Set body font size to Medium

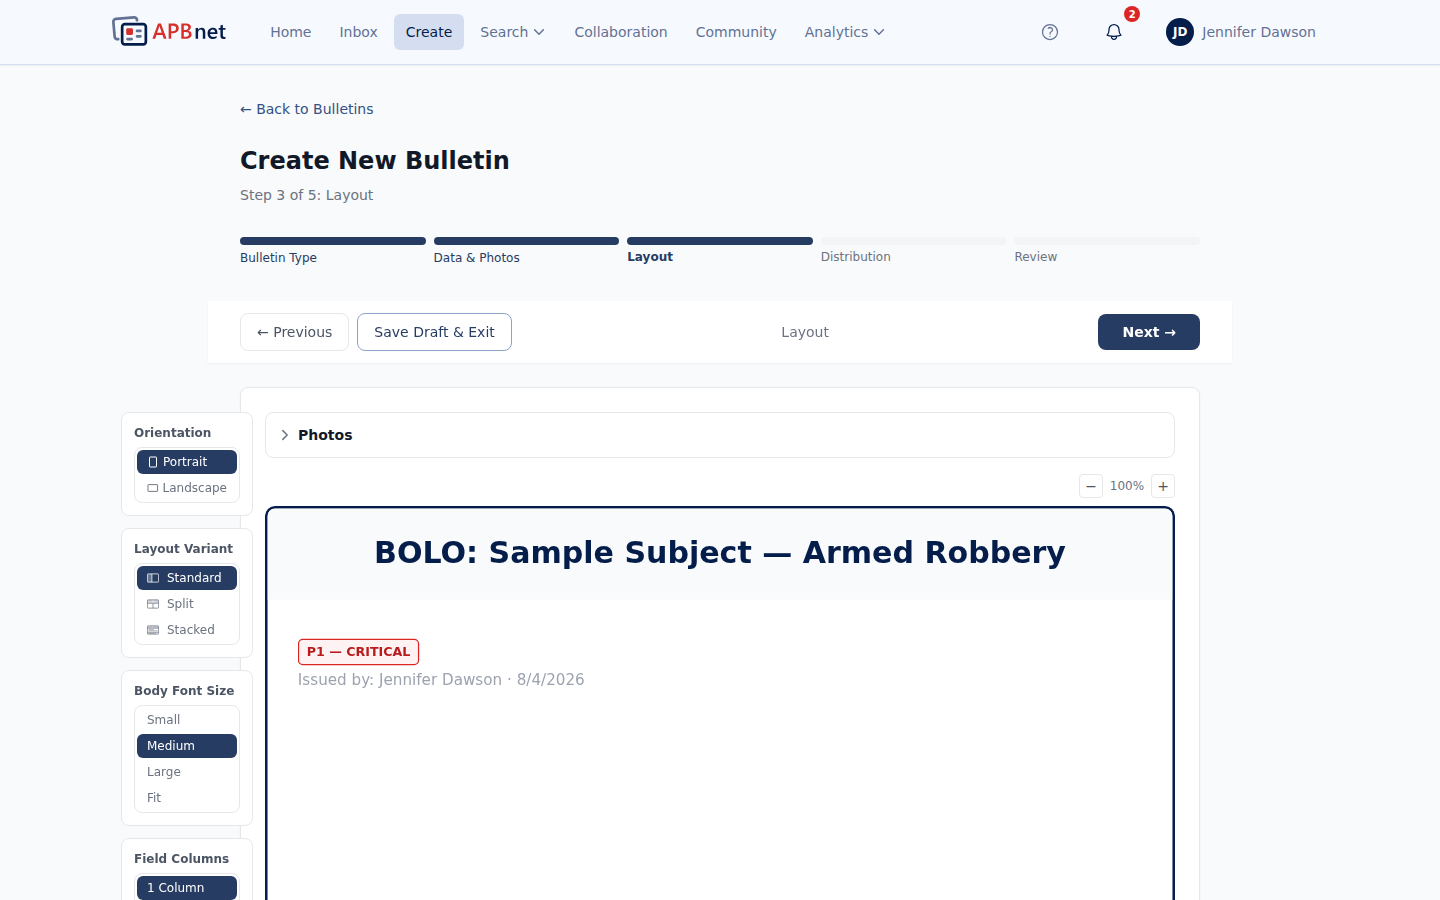(187, 746)
